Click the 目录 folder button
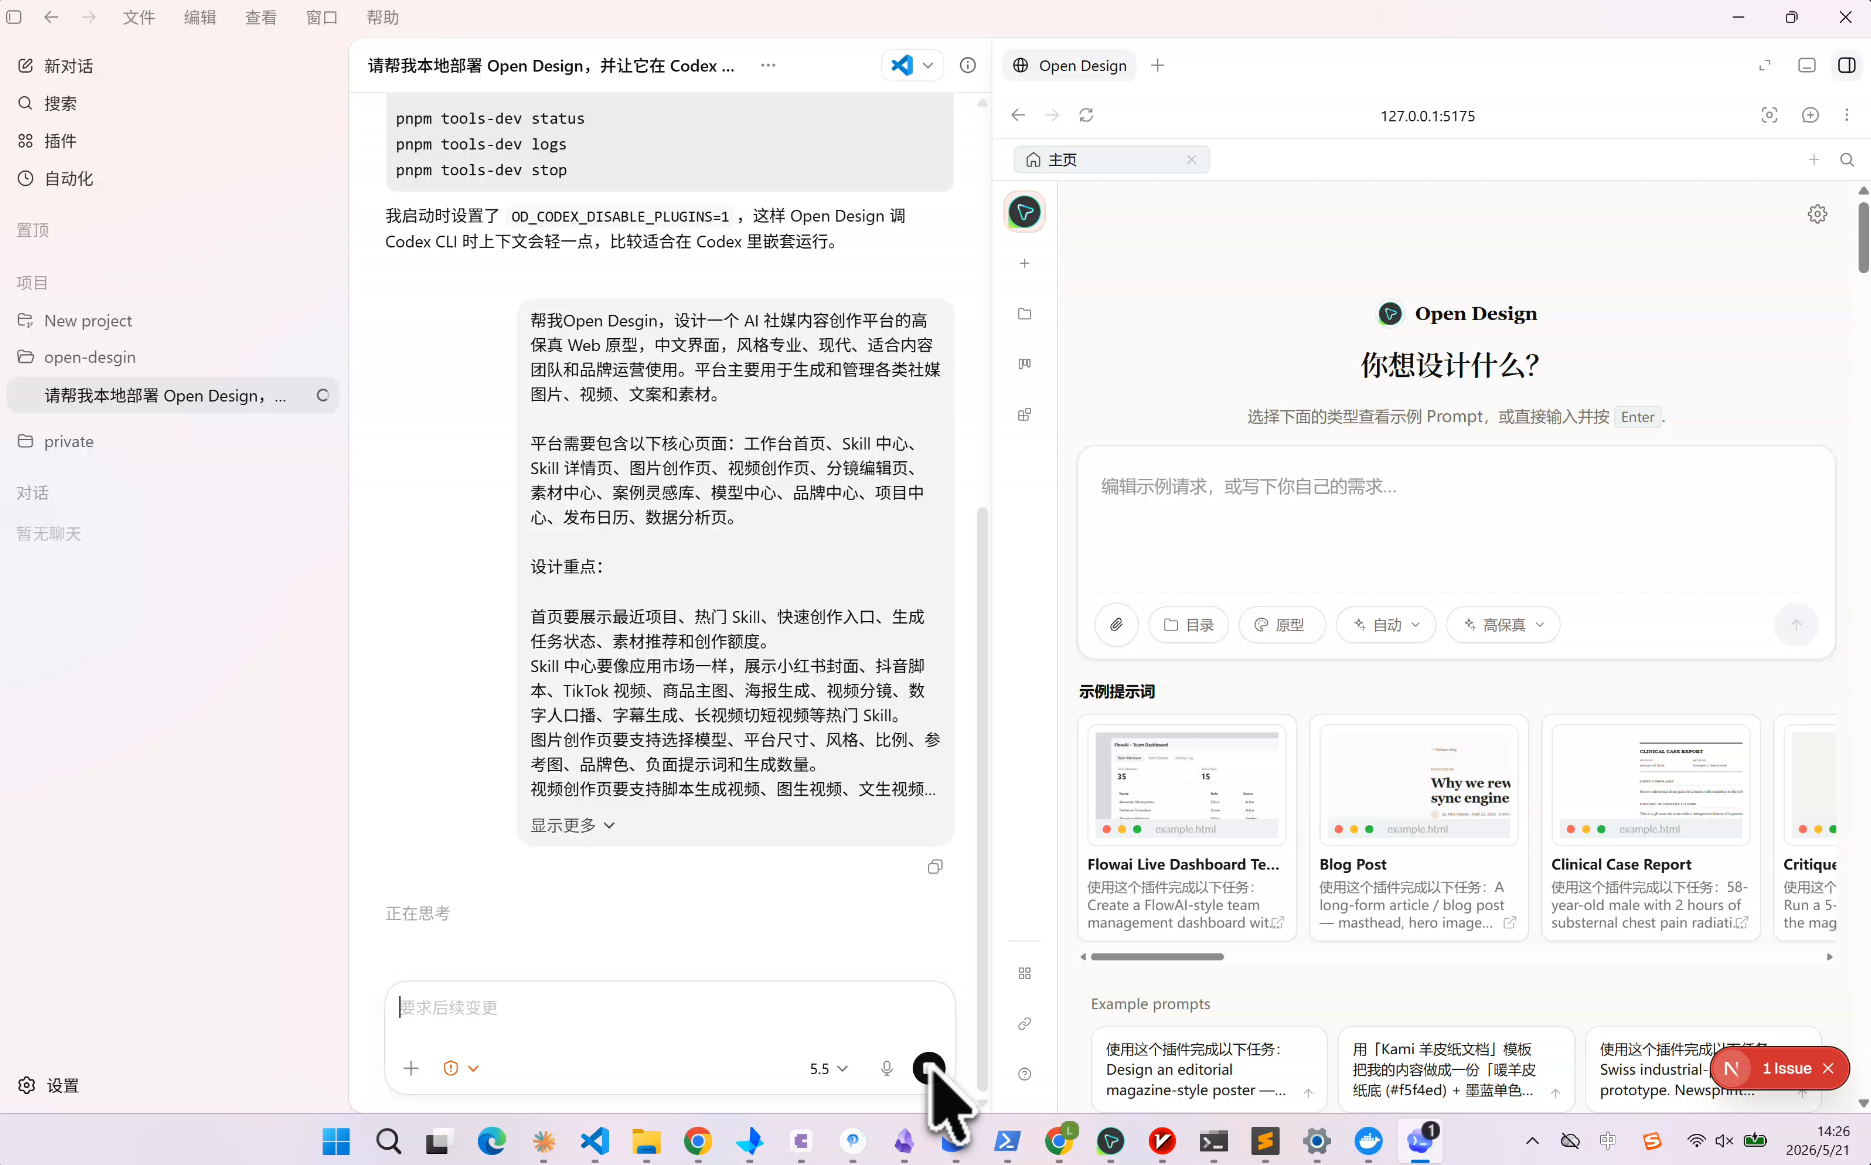1871x1165 pixels. (1188, 624)
